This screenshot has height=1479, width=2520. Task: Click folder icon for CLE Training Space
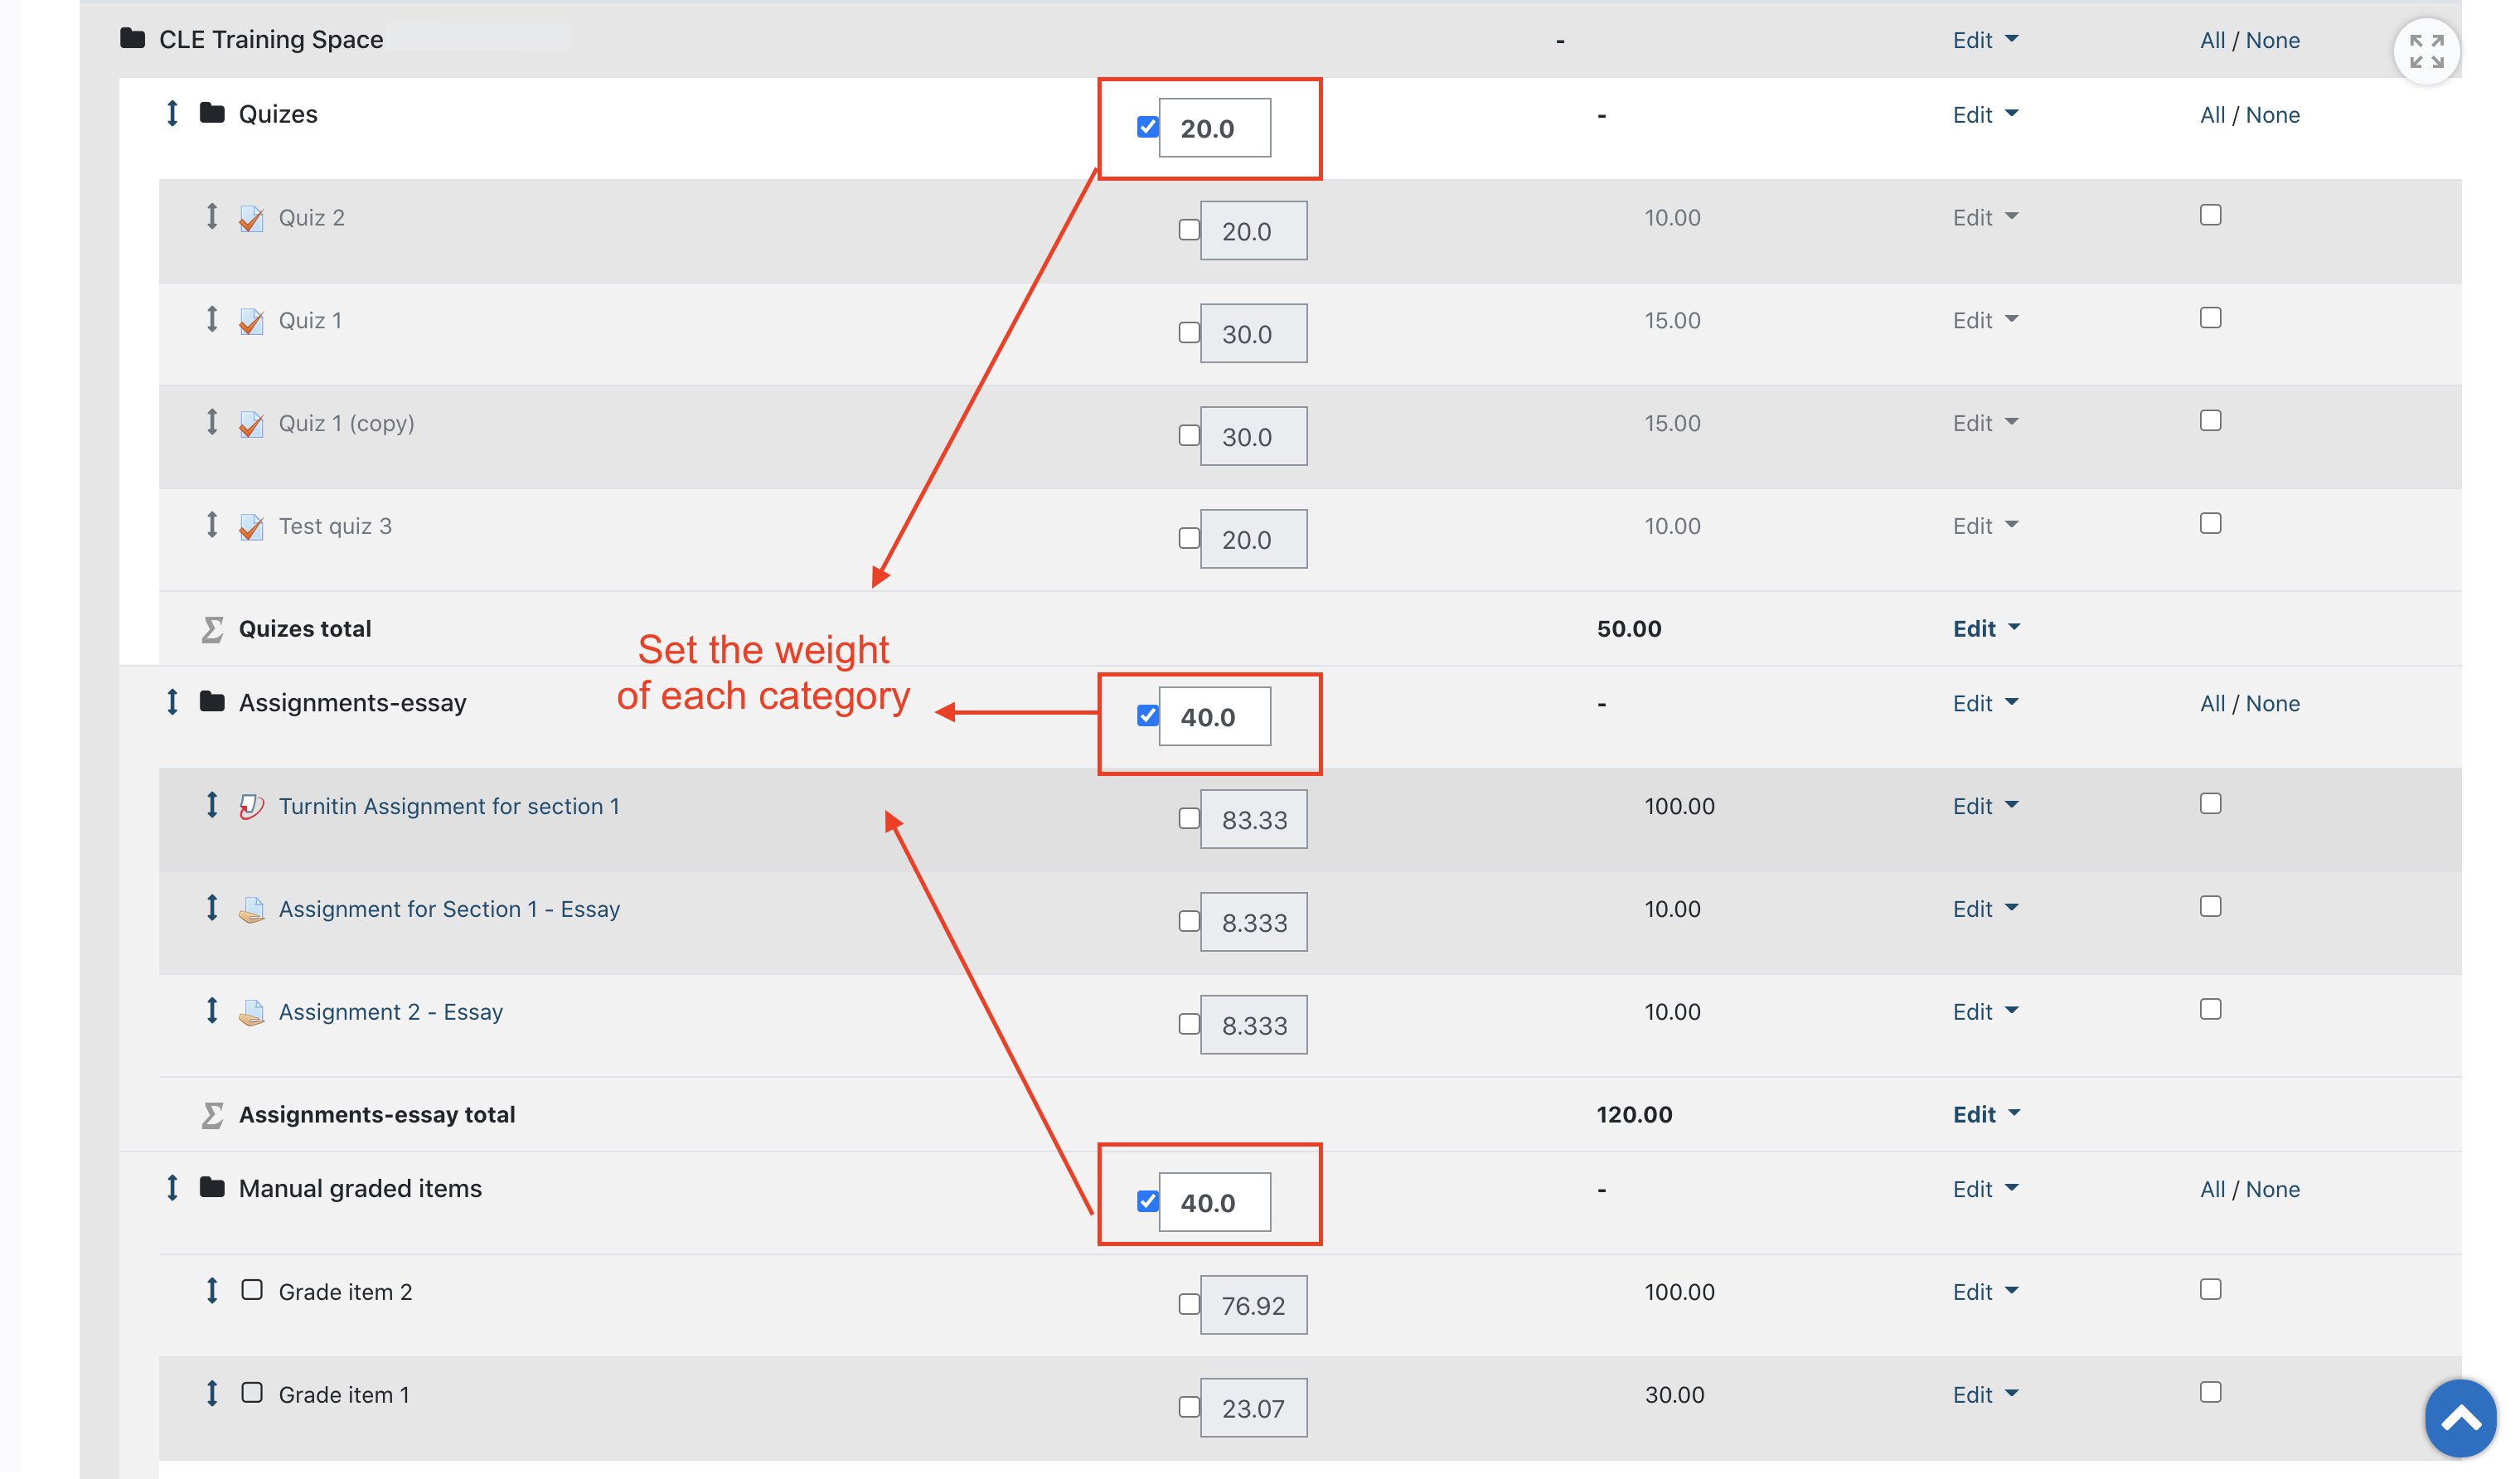[x=132, y=38]
